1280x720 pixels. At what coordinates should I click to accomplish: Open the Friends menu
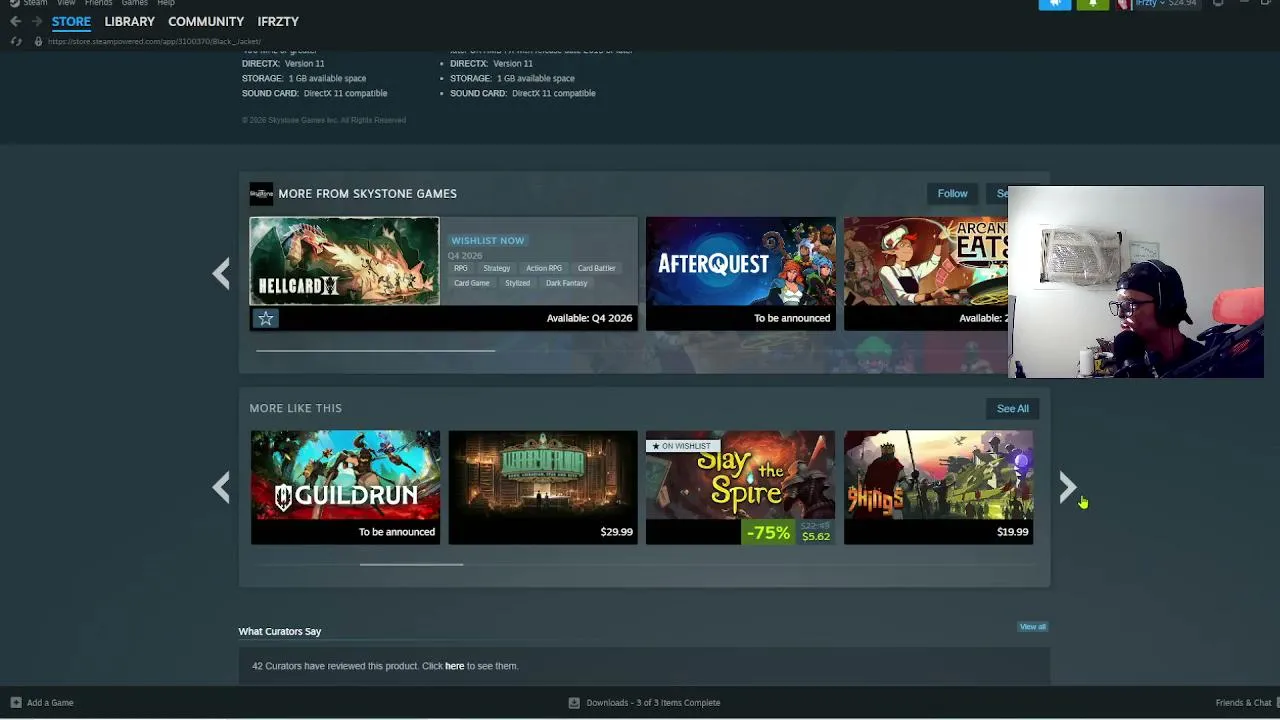point(98,3)
